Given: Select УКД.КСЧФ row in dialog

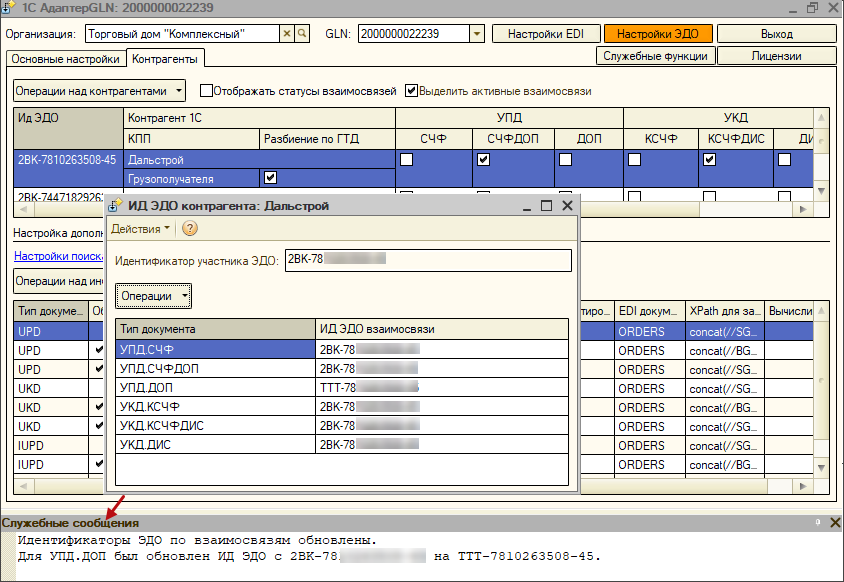Looking at the screenshot, I should click(x=342, y=406).
